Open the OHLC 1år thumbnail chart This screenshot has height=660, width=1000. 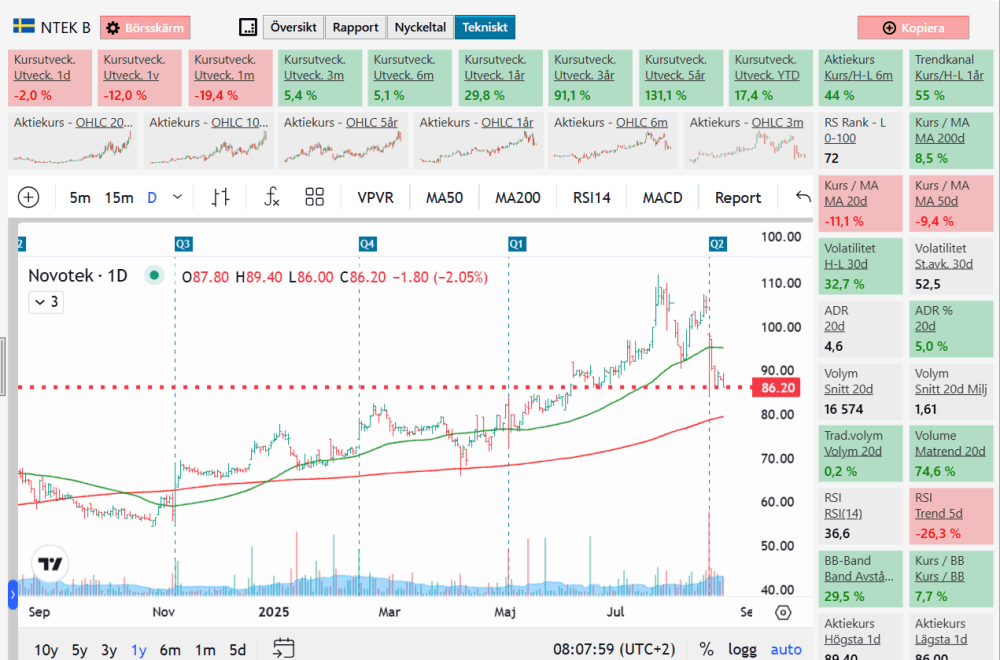478,141
